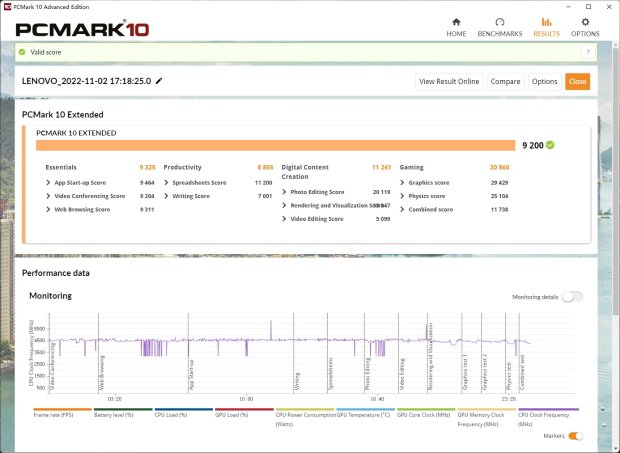Click Frame rate (FPS) legend swatch
The image size is (620, 453).
[x=62, y=410]
